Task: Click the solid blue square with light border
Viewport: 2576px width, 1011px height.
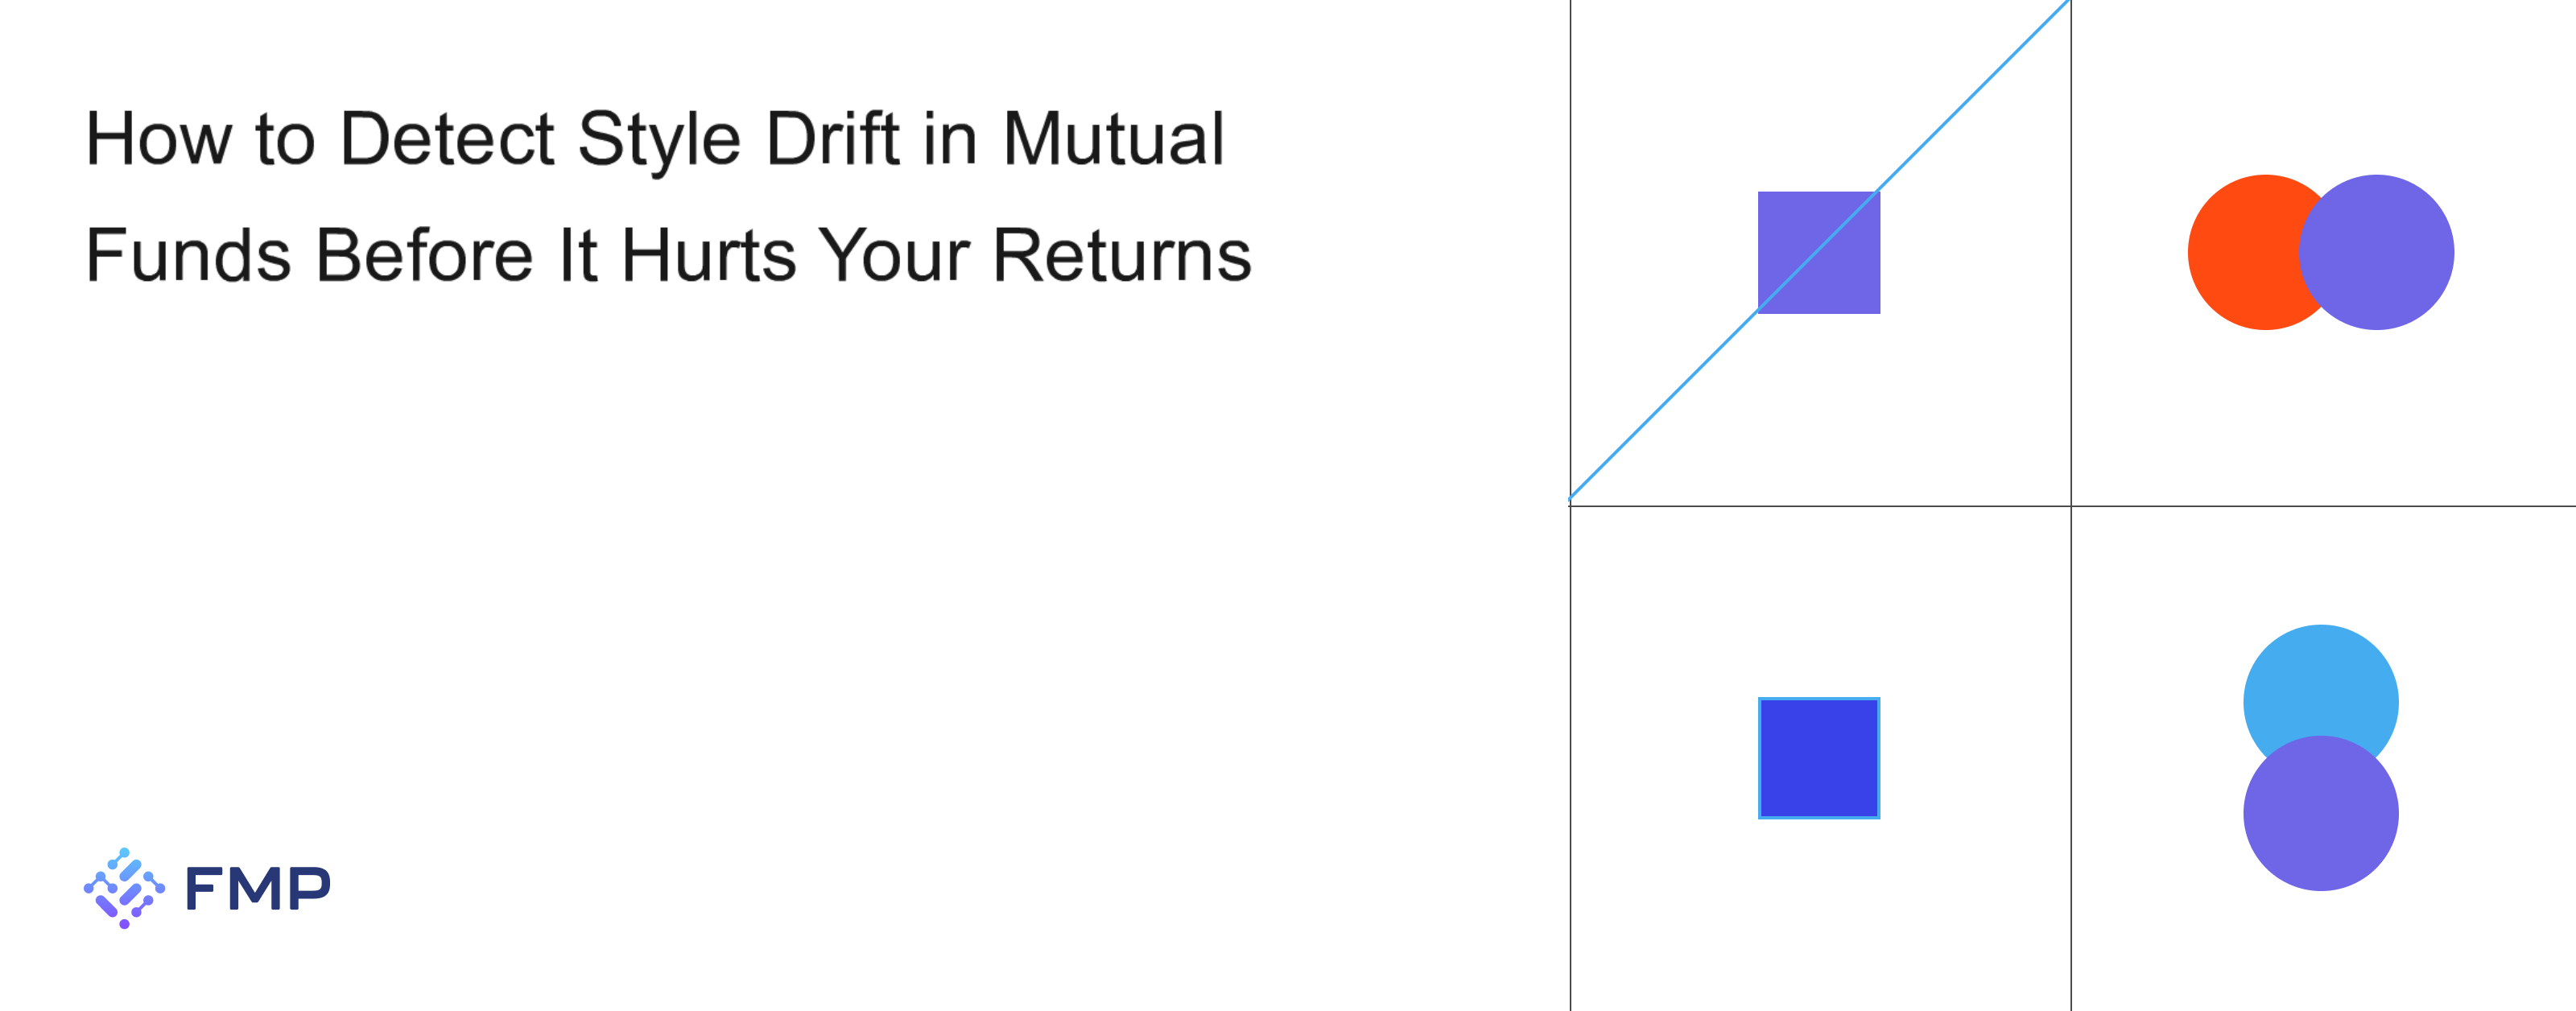Action: [1819, 758]
